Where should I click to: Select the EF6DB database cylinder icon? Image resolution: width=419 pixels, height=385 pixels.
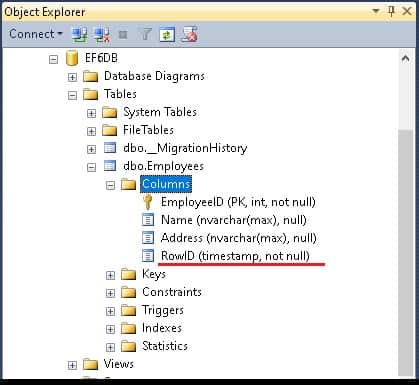(72, 58)
